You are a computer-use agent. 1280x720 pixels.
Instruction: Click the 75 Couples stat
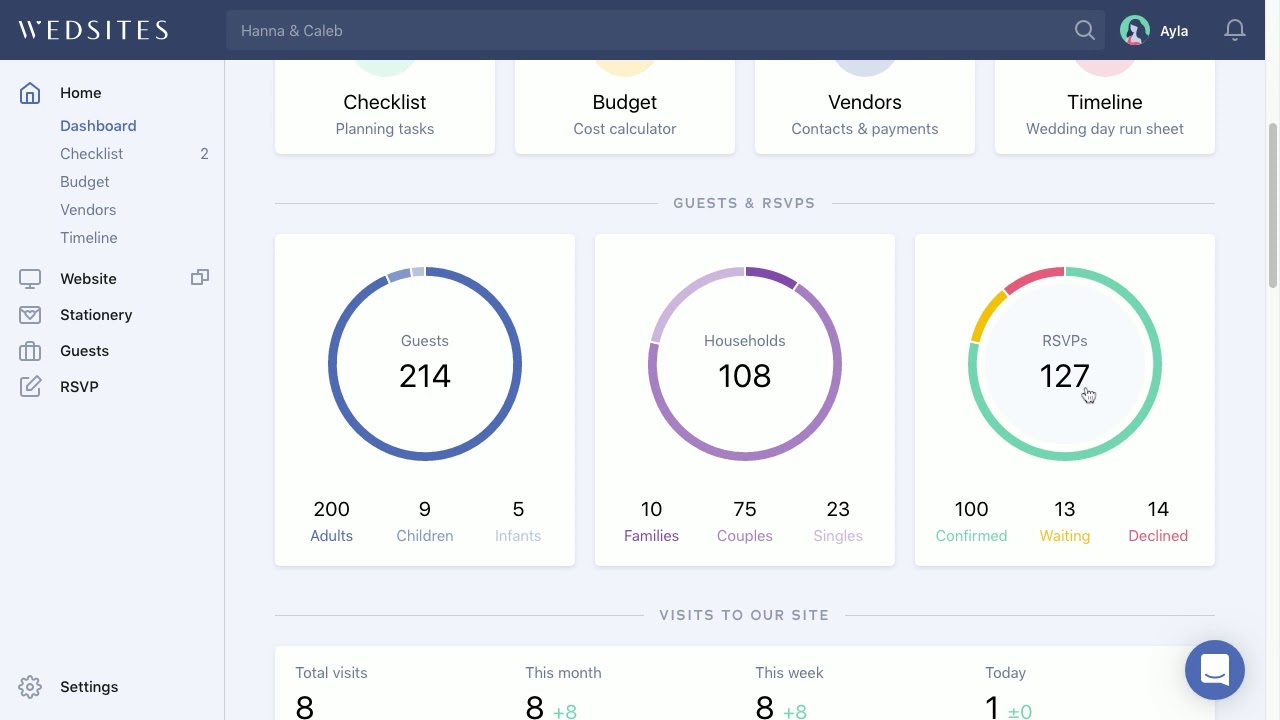pyautogui.click(x=745, y=521)
